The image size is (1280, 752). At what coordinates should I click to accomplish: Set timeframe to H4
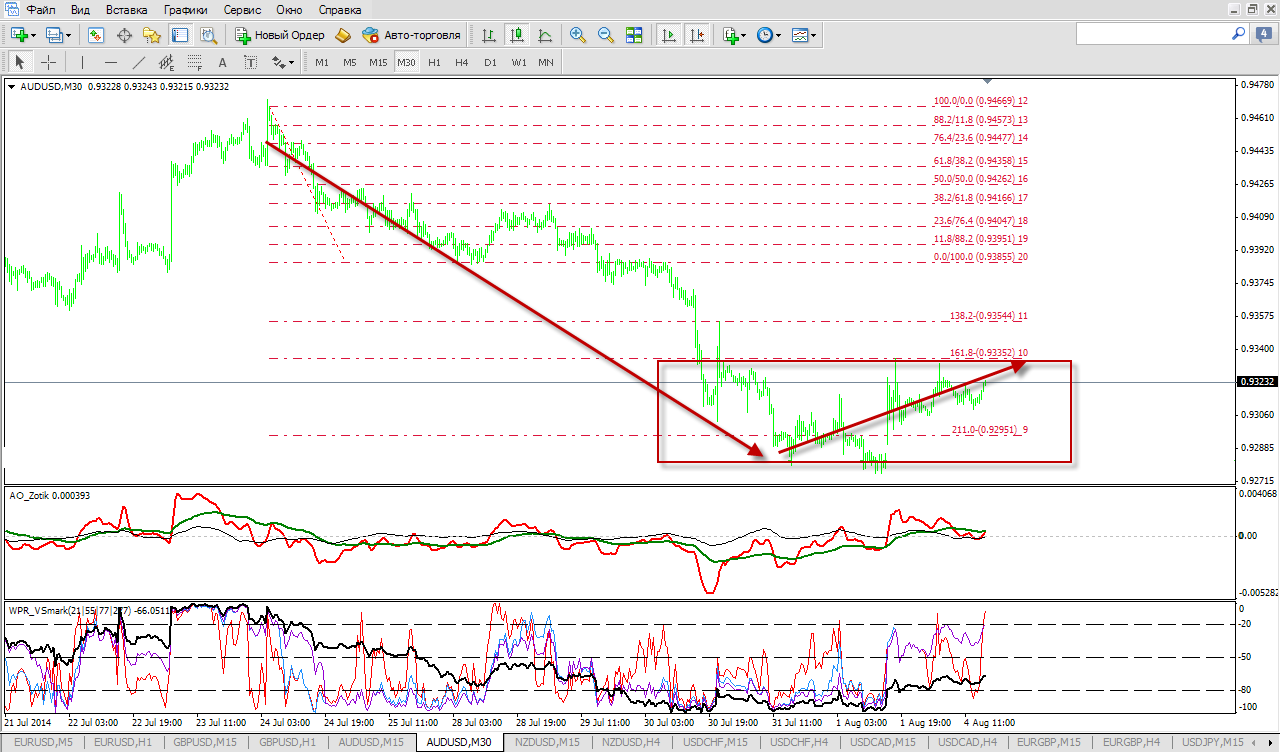(461, 62)
